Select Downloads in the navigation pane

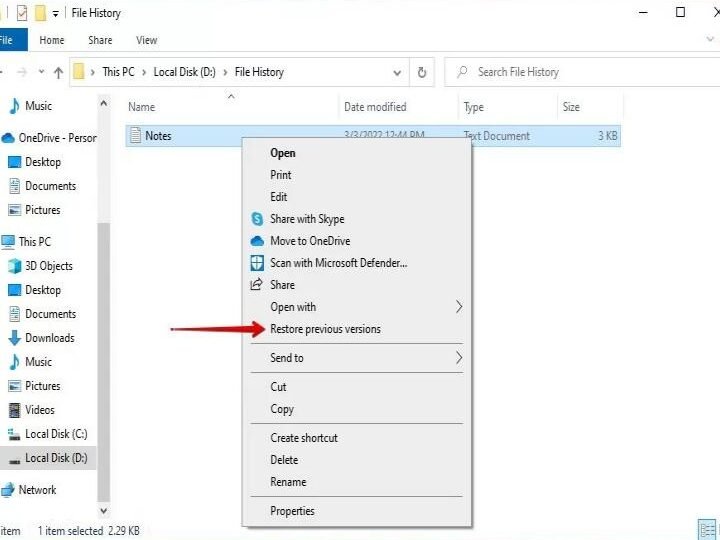[x=48, y=338]
